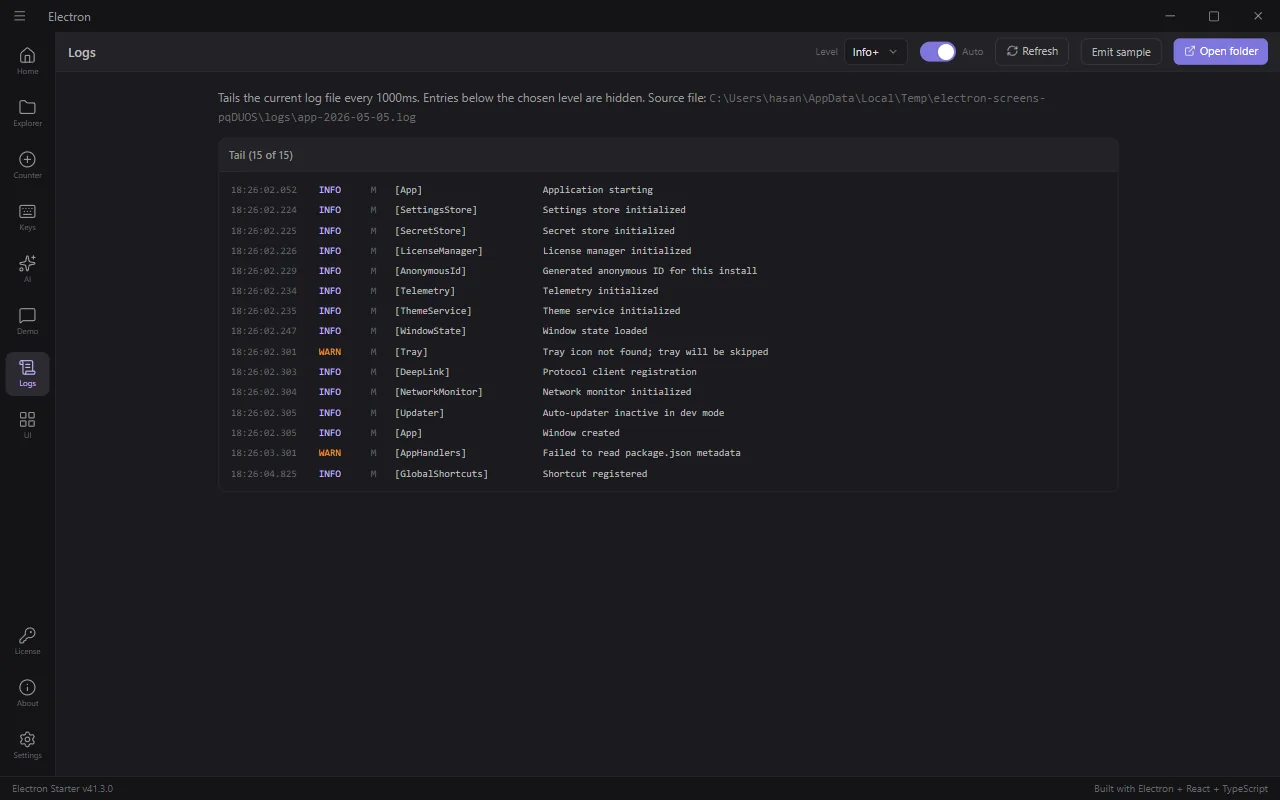
Task: Select the 'Tray icon not found' warning message
Action: click(x=655, y=352)
